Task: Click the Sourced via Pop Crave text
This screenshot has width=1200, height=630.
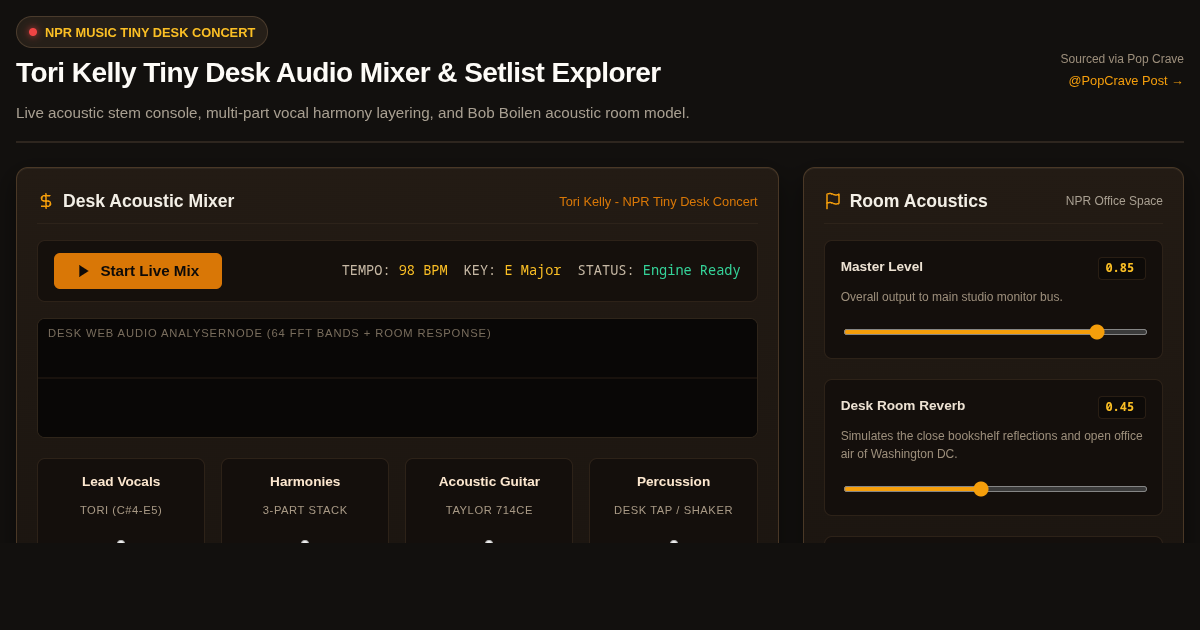Action: coord(1122,59)
